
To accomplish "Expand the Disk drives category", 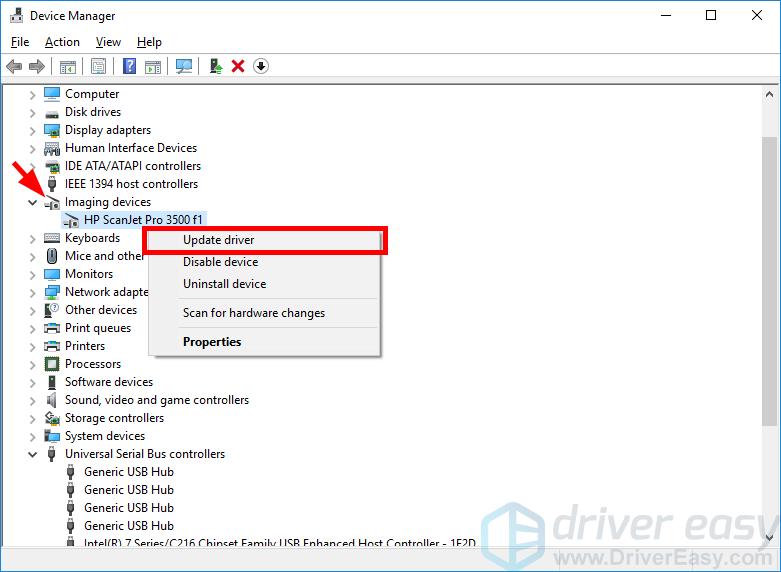I will [x=32, y=112].
